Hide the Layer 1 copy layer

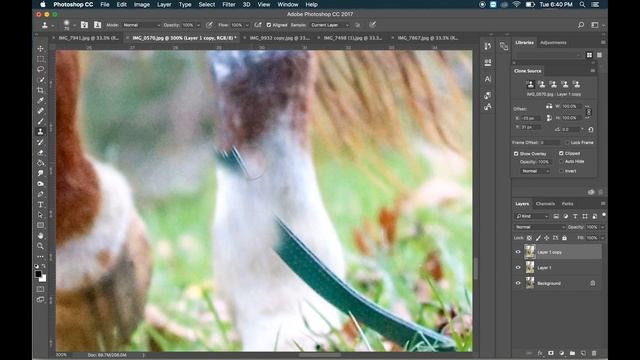click(518, 252)
